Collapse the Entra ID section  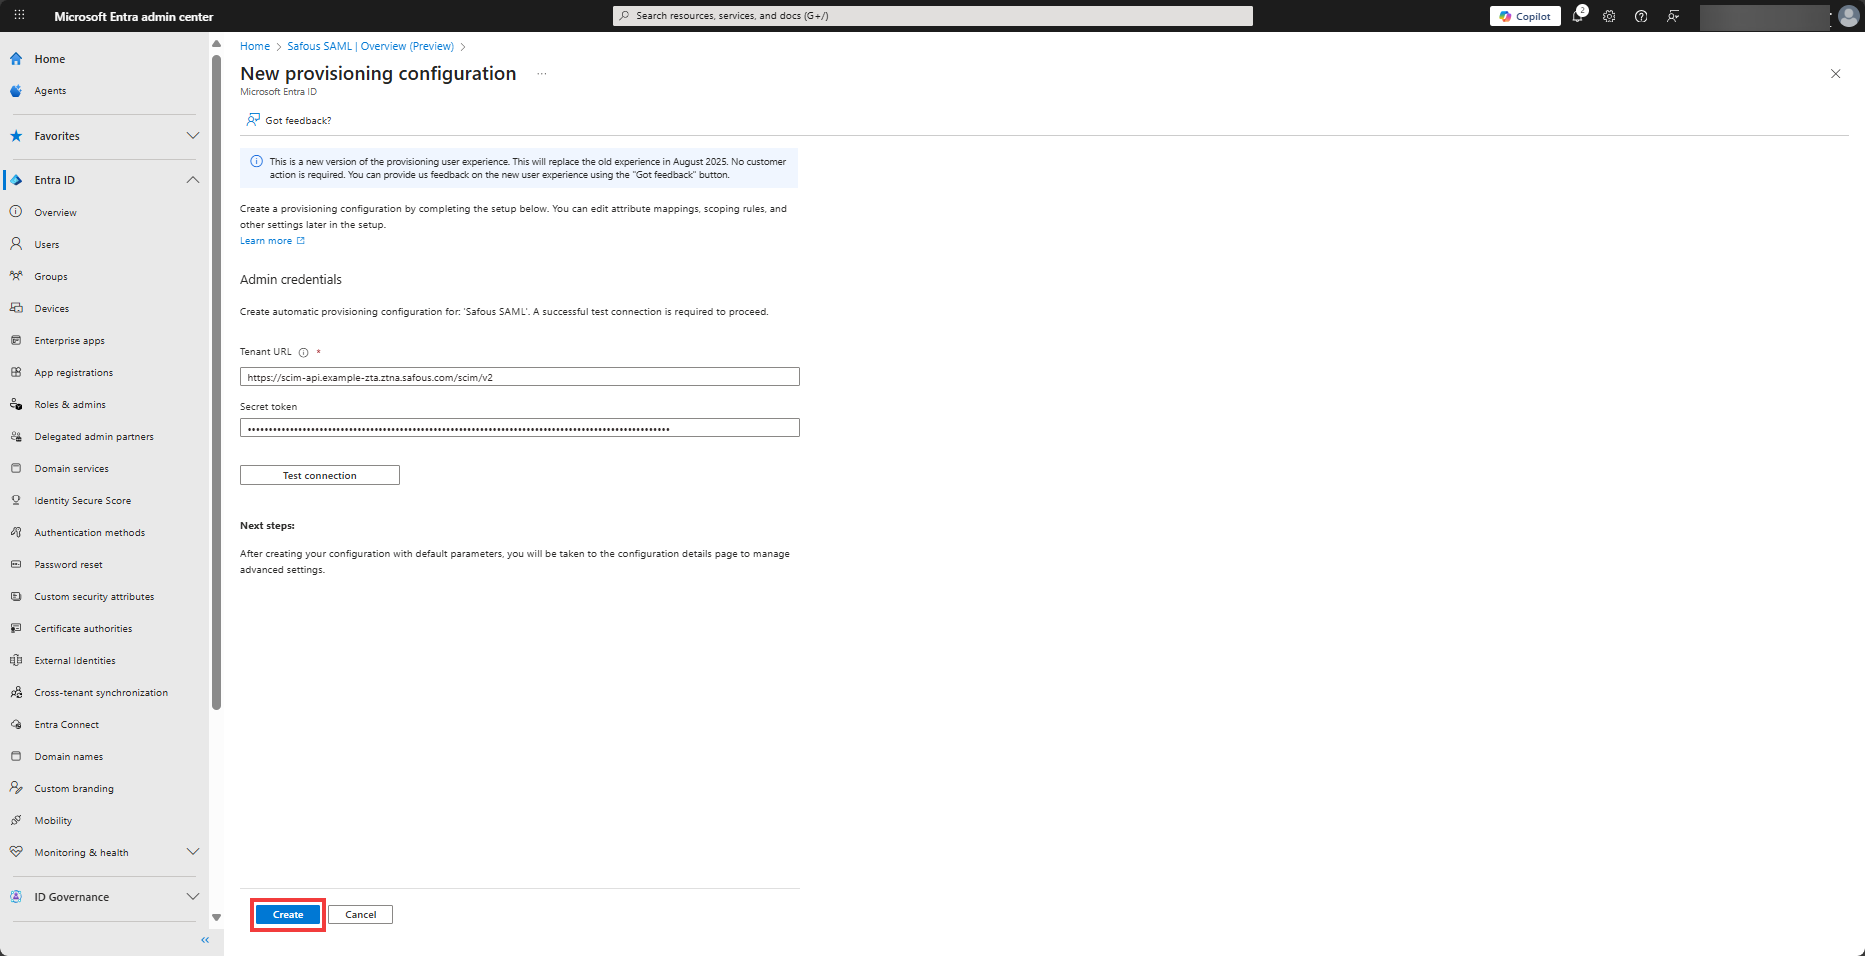pos(193,180)
